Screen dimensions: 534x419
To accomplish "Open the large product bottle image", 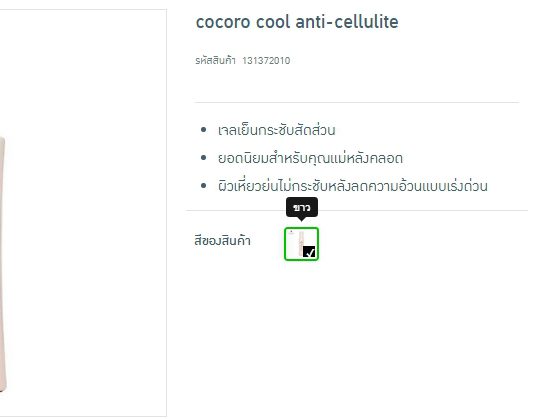I will [3, 264].
